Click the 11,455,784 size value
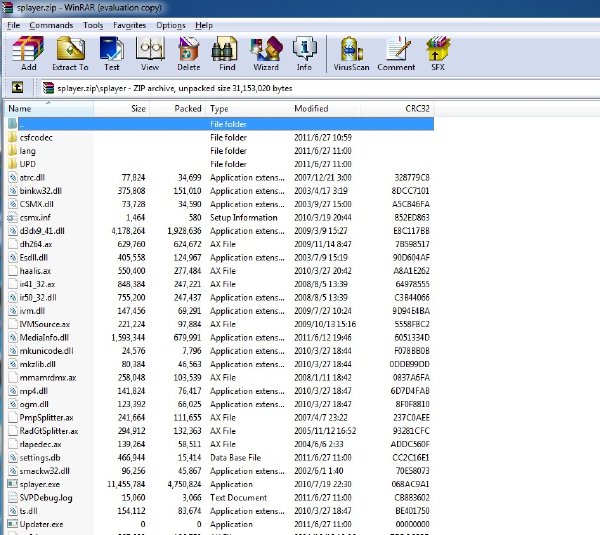Viewport: 600px width, 535px height. click(126, 484)
